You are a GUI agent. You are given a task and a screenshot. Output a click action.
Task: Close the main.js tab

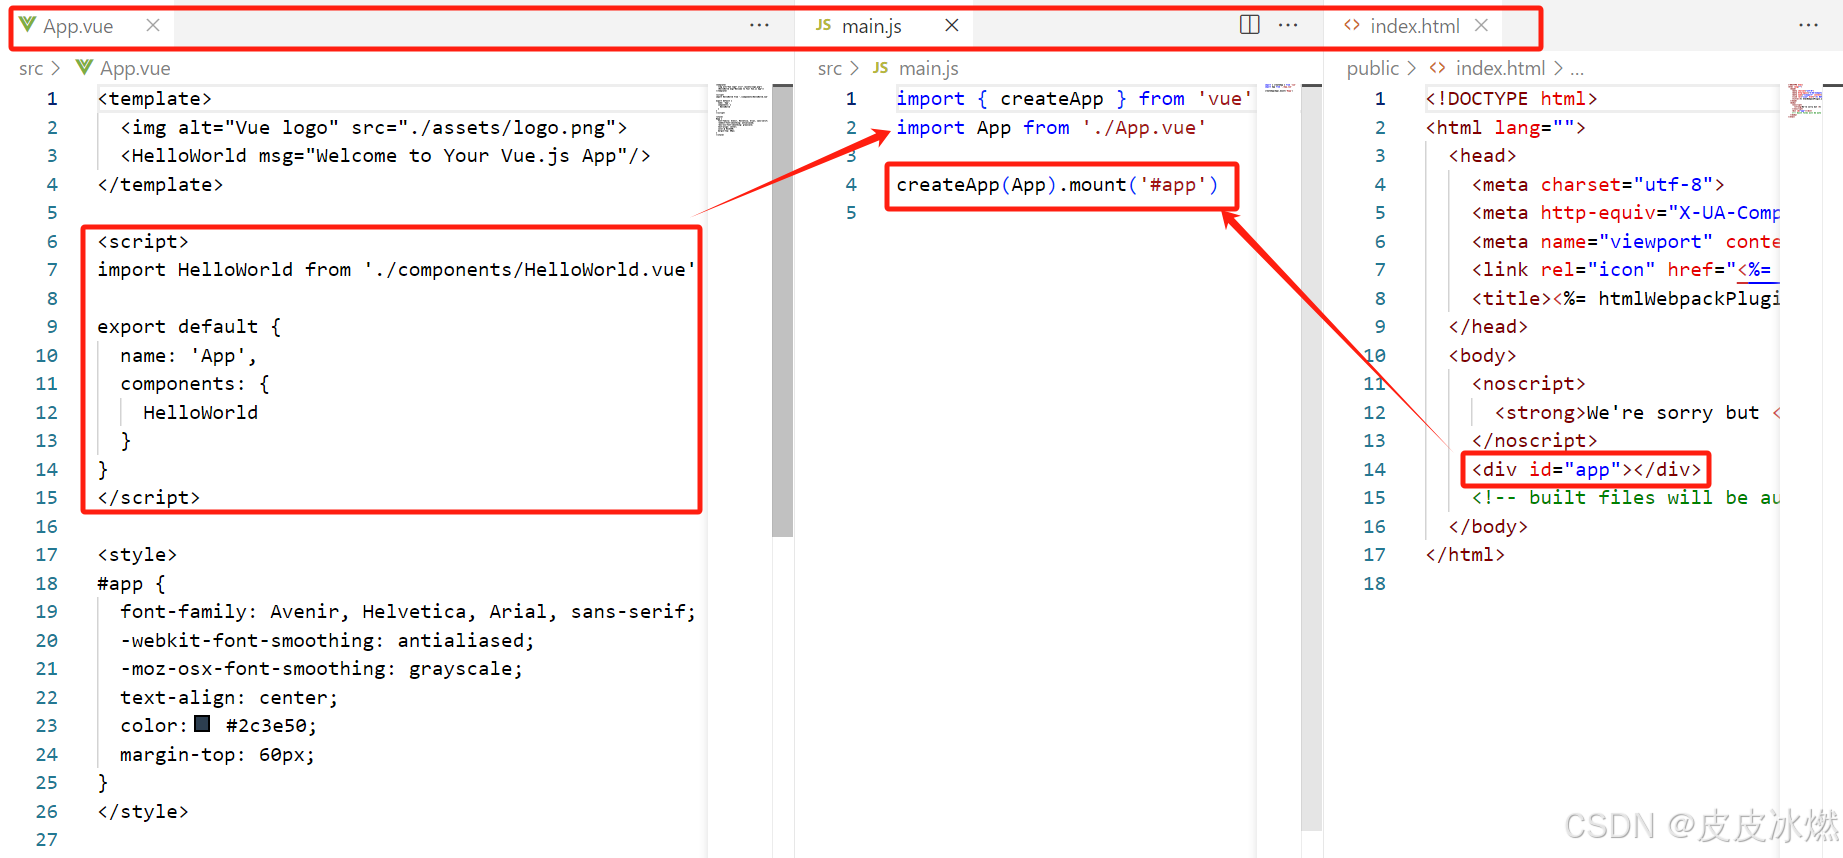[952, 25]
